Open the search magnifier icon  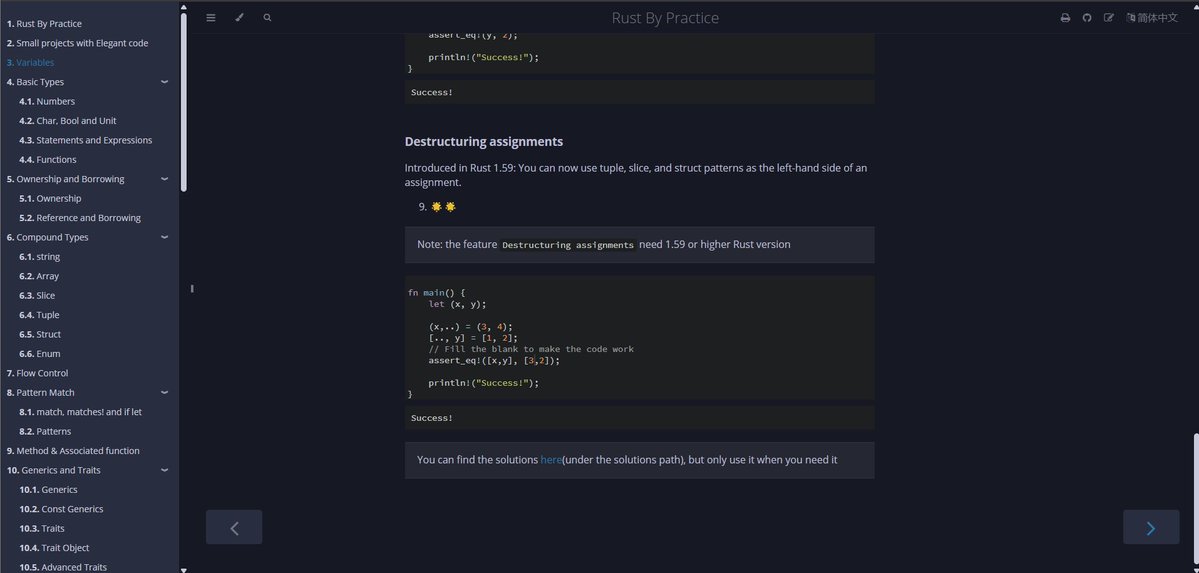(x=267, y=18)
